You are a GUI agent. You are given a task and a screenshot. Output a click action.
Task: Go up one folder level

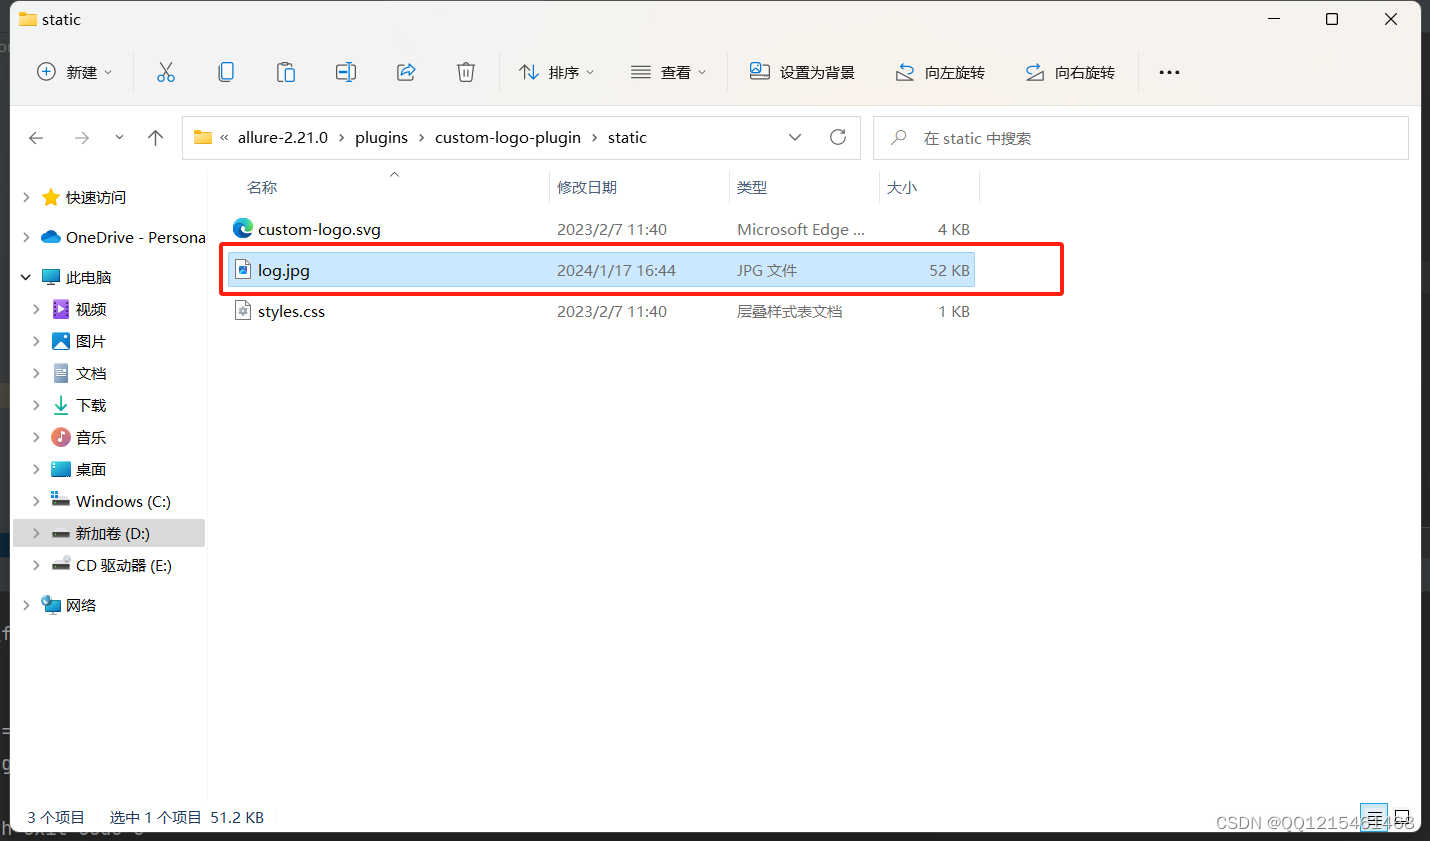click(x=155, y=138)
